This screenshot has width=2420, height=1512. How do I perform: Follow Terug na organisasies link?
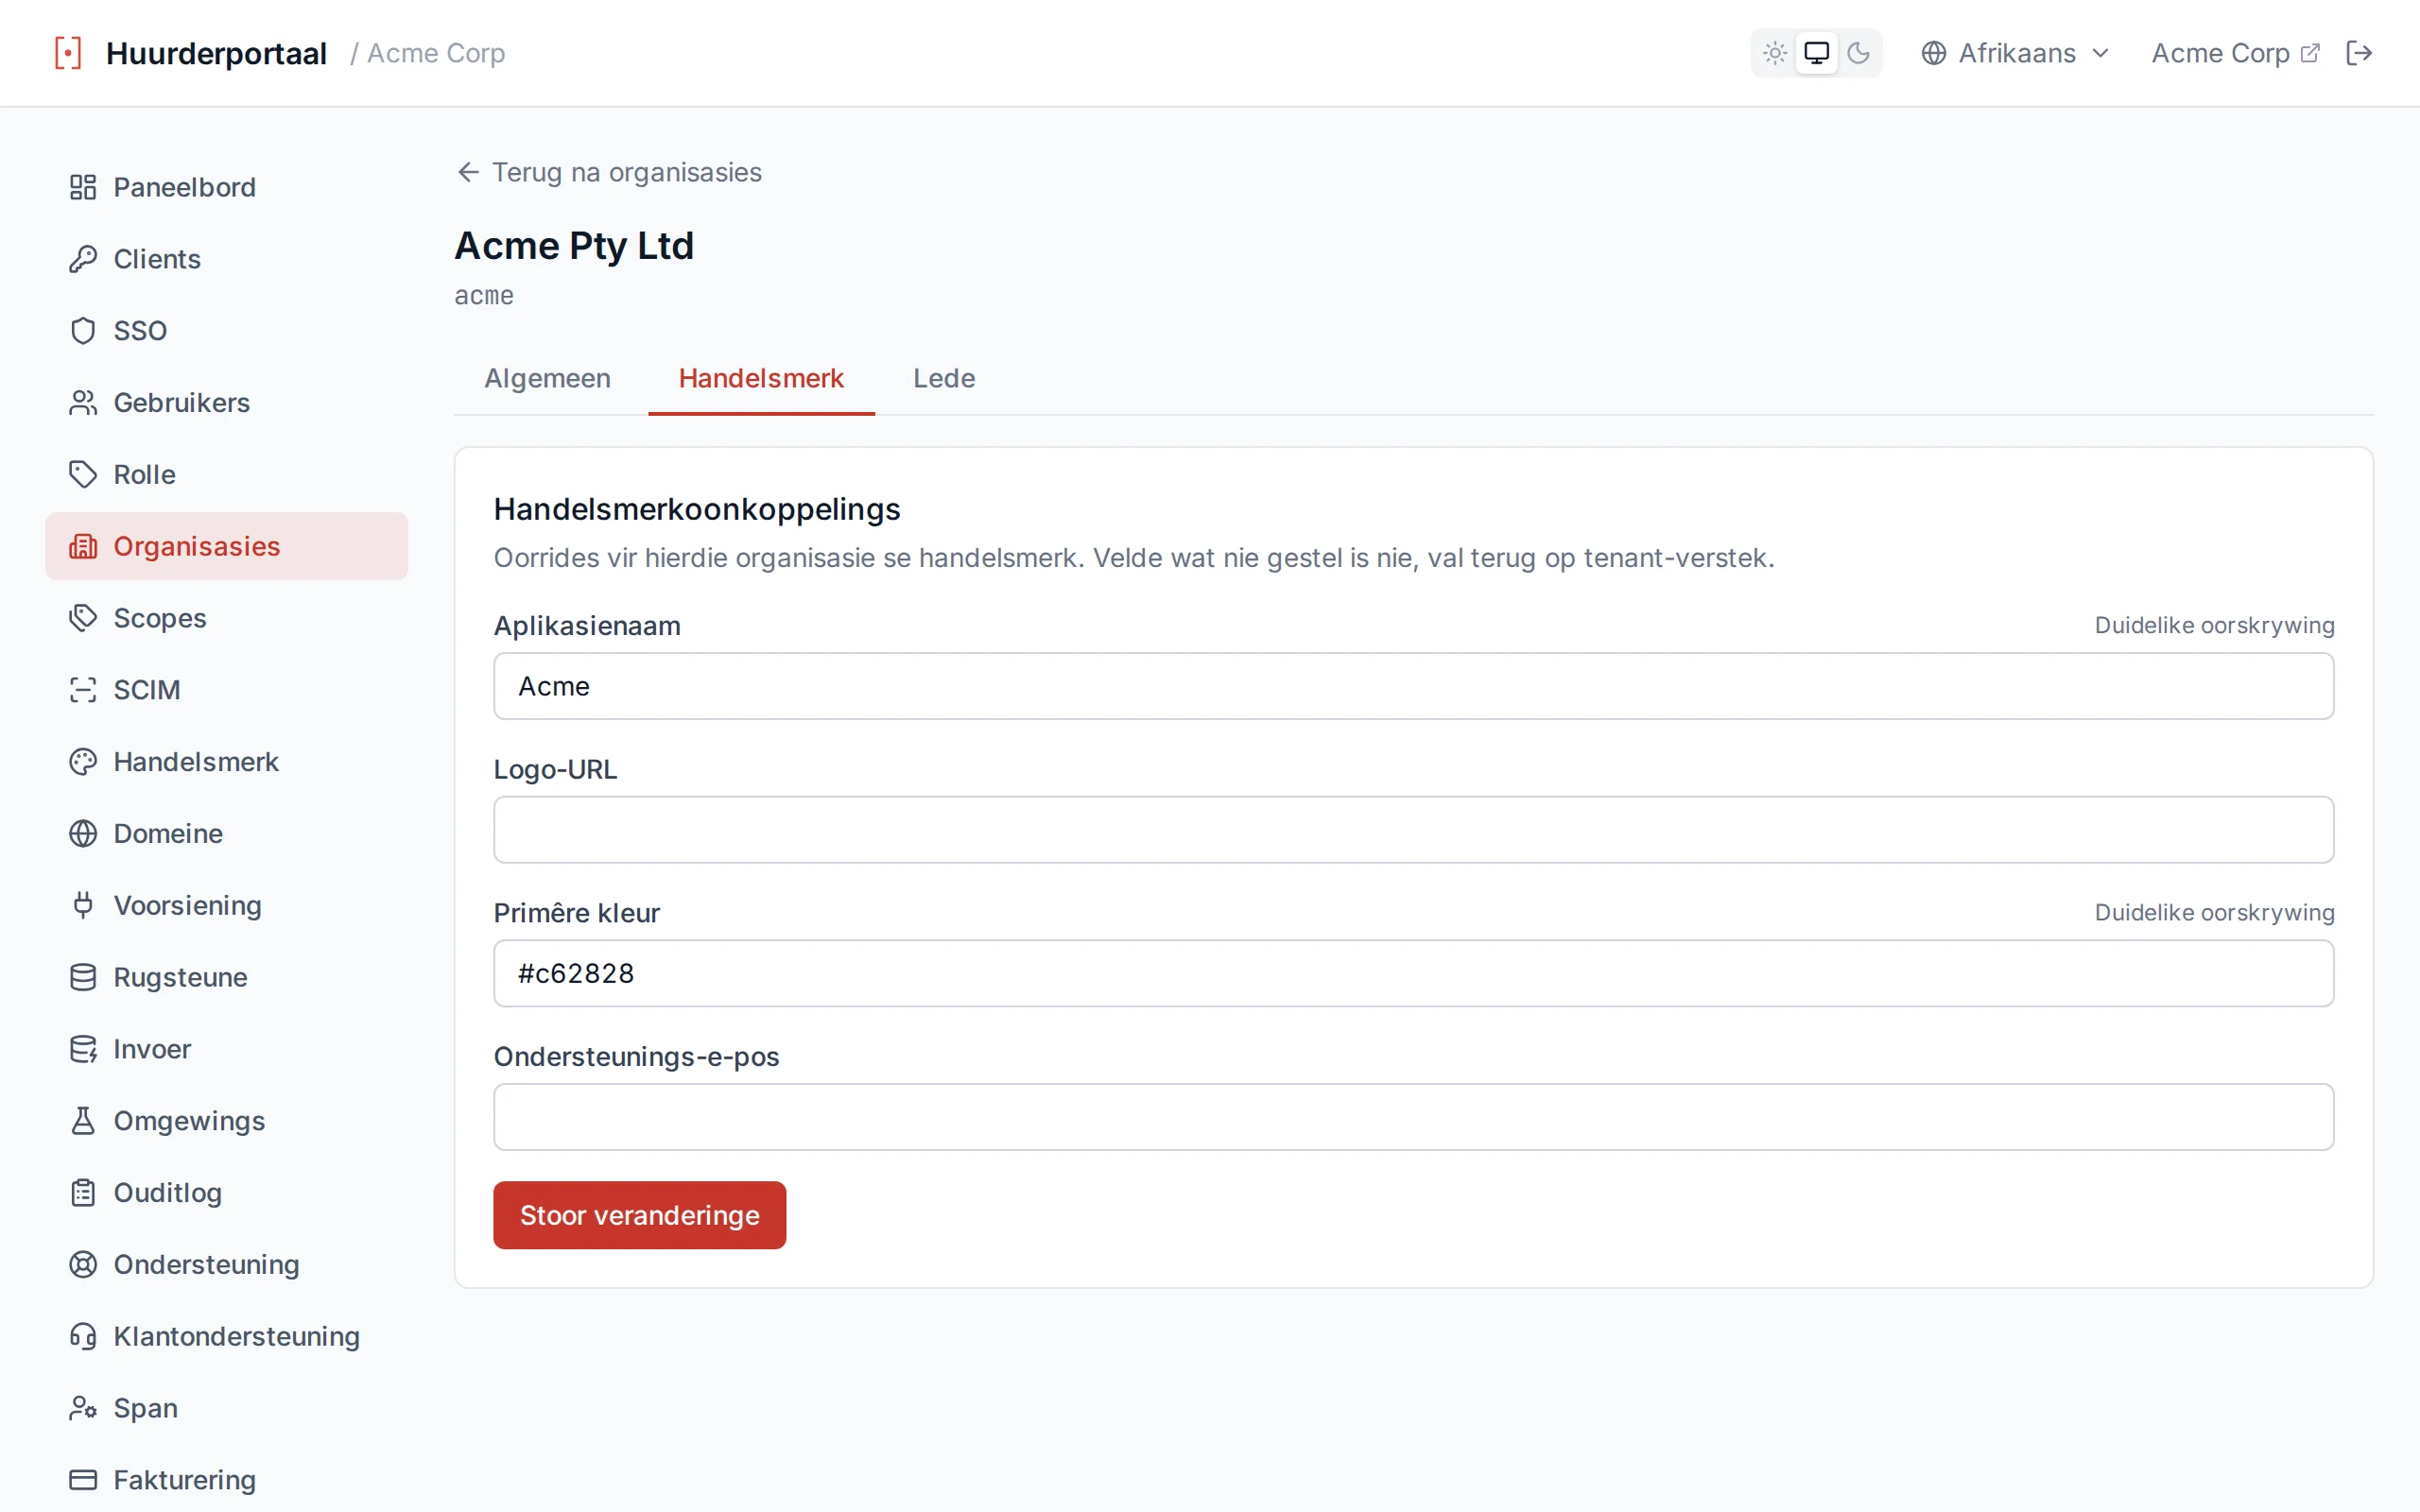pyautogui.click(x=609, y=172)
